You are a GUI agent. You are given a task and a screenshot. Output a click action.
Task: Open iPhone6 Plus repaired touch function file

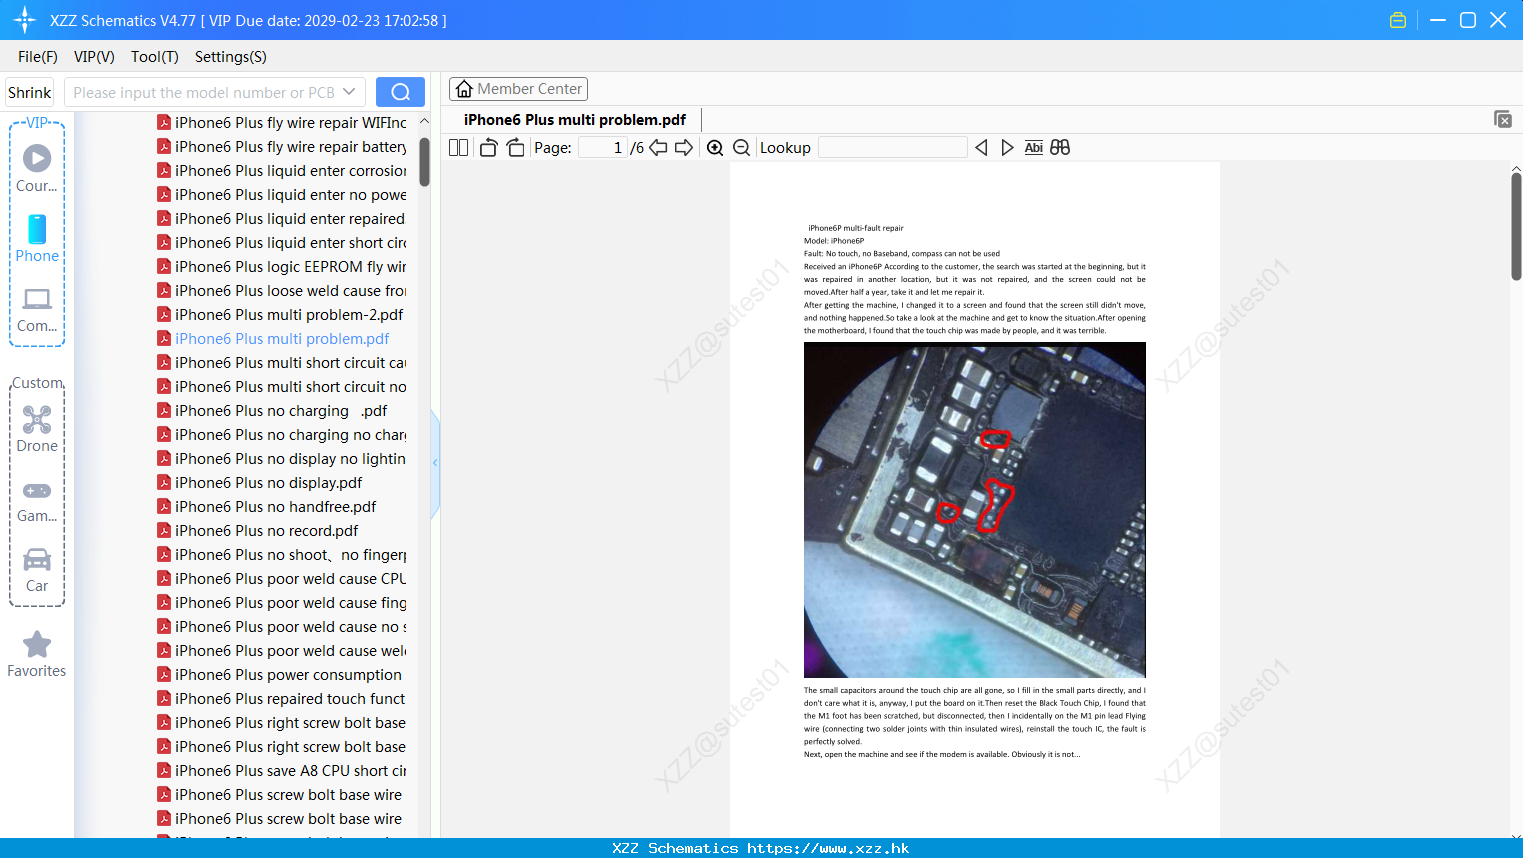tap(282, 699)
